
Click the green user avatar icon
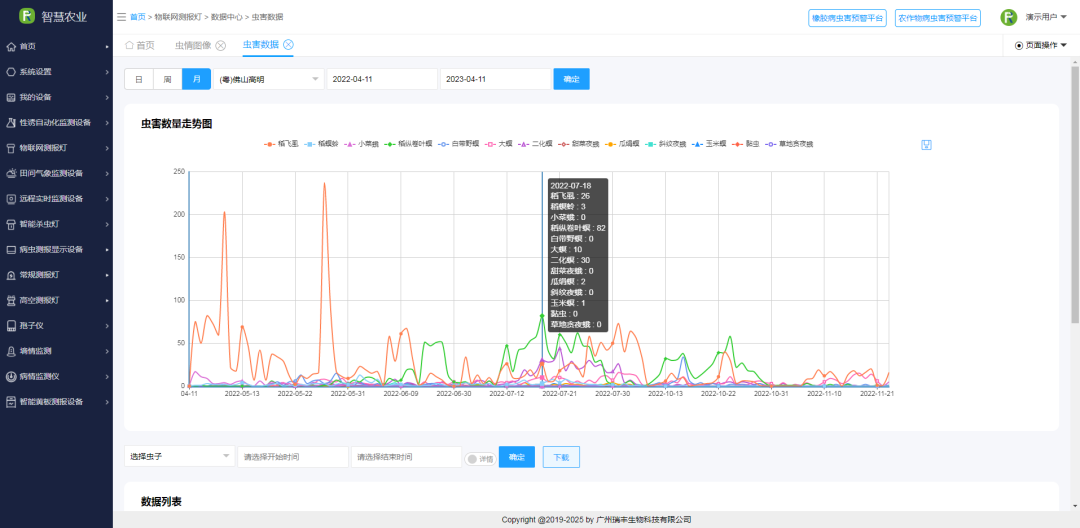1008,18
